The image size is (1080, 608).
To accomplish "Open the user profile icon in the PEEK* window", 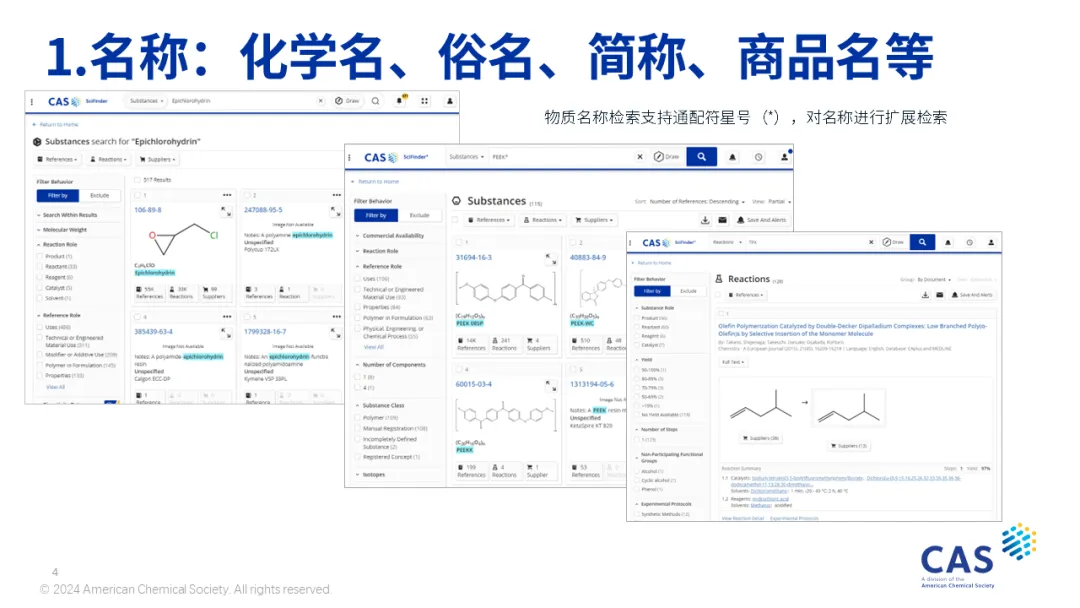I will click(784, 157).
